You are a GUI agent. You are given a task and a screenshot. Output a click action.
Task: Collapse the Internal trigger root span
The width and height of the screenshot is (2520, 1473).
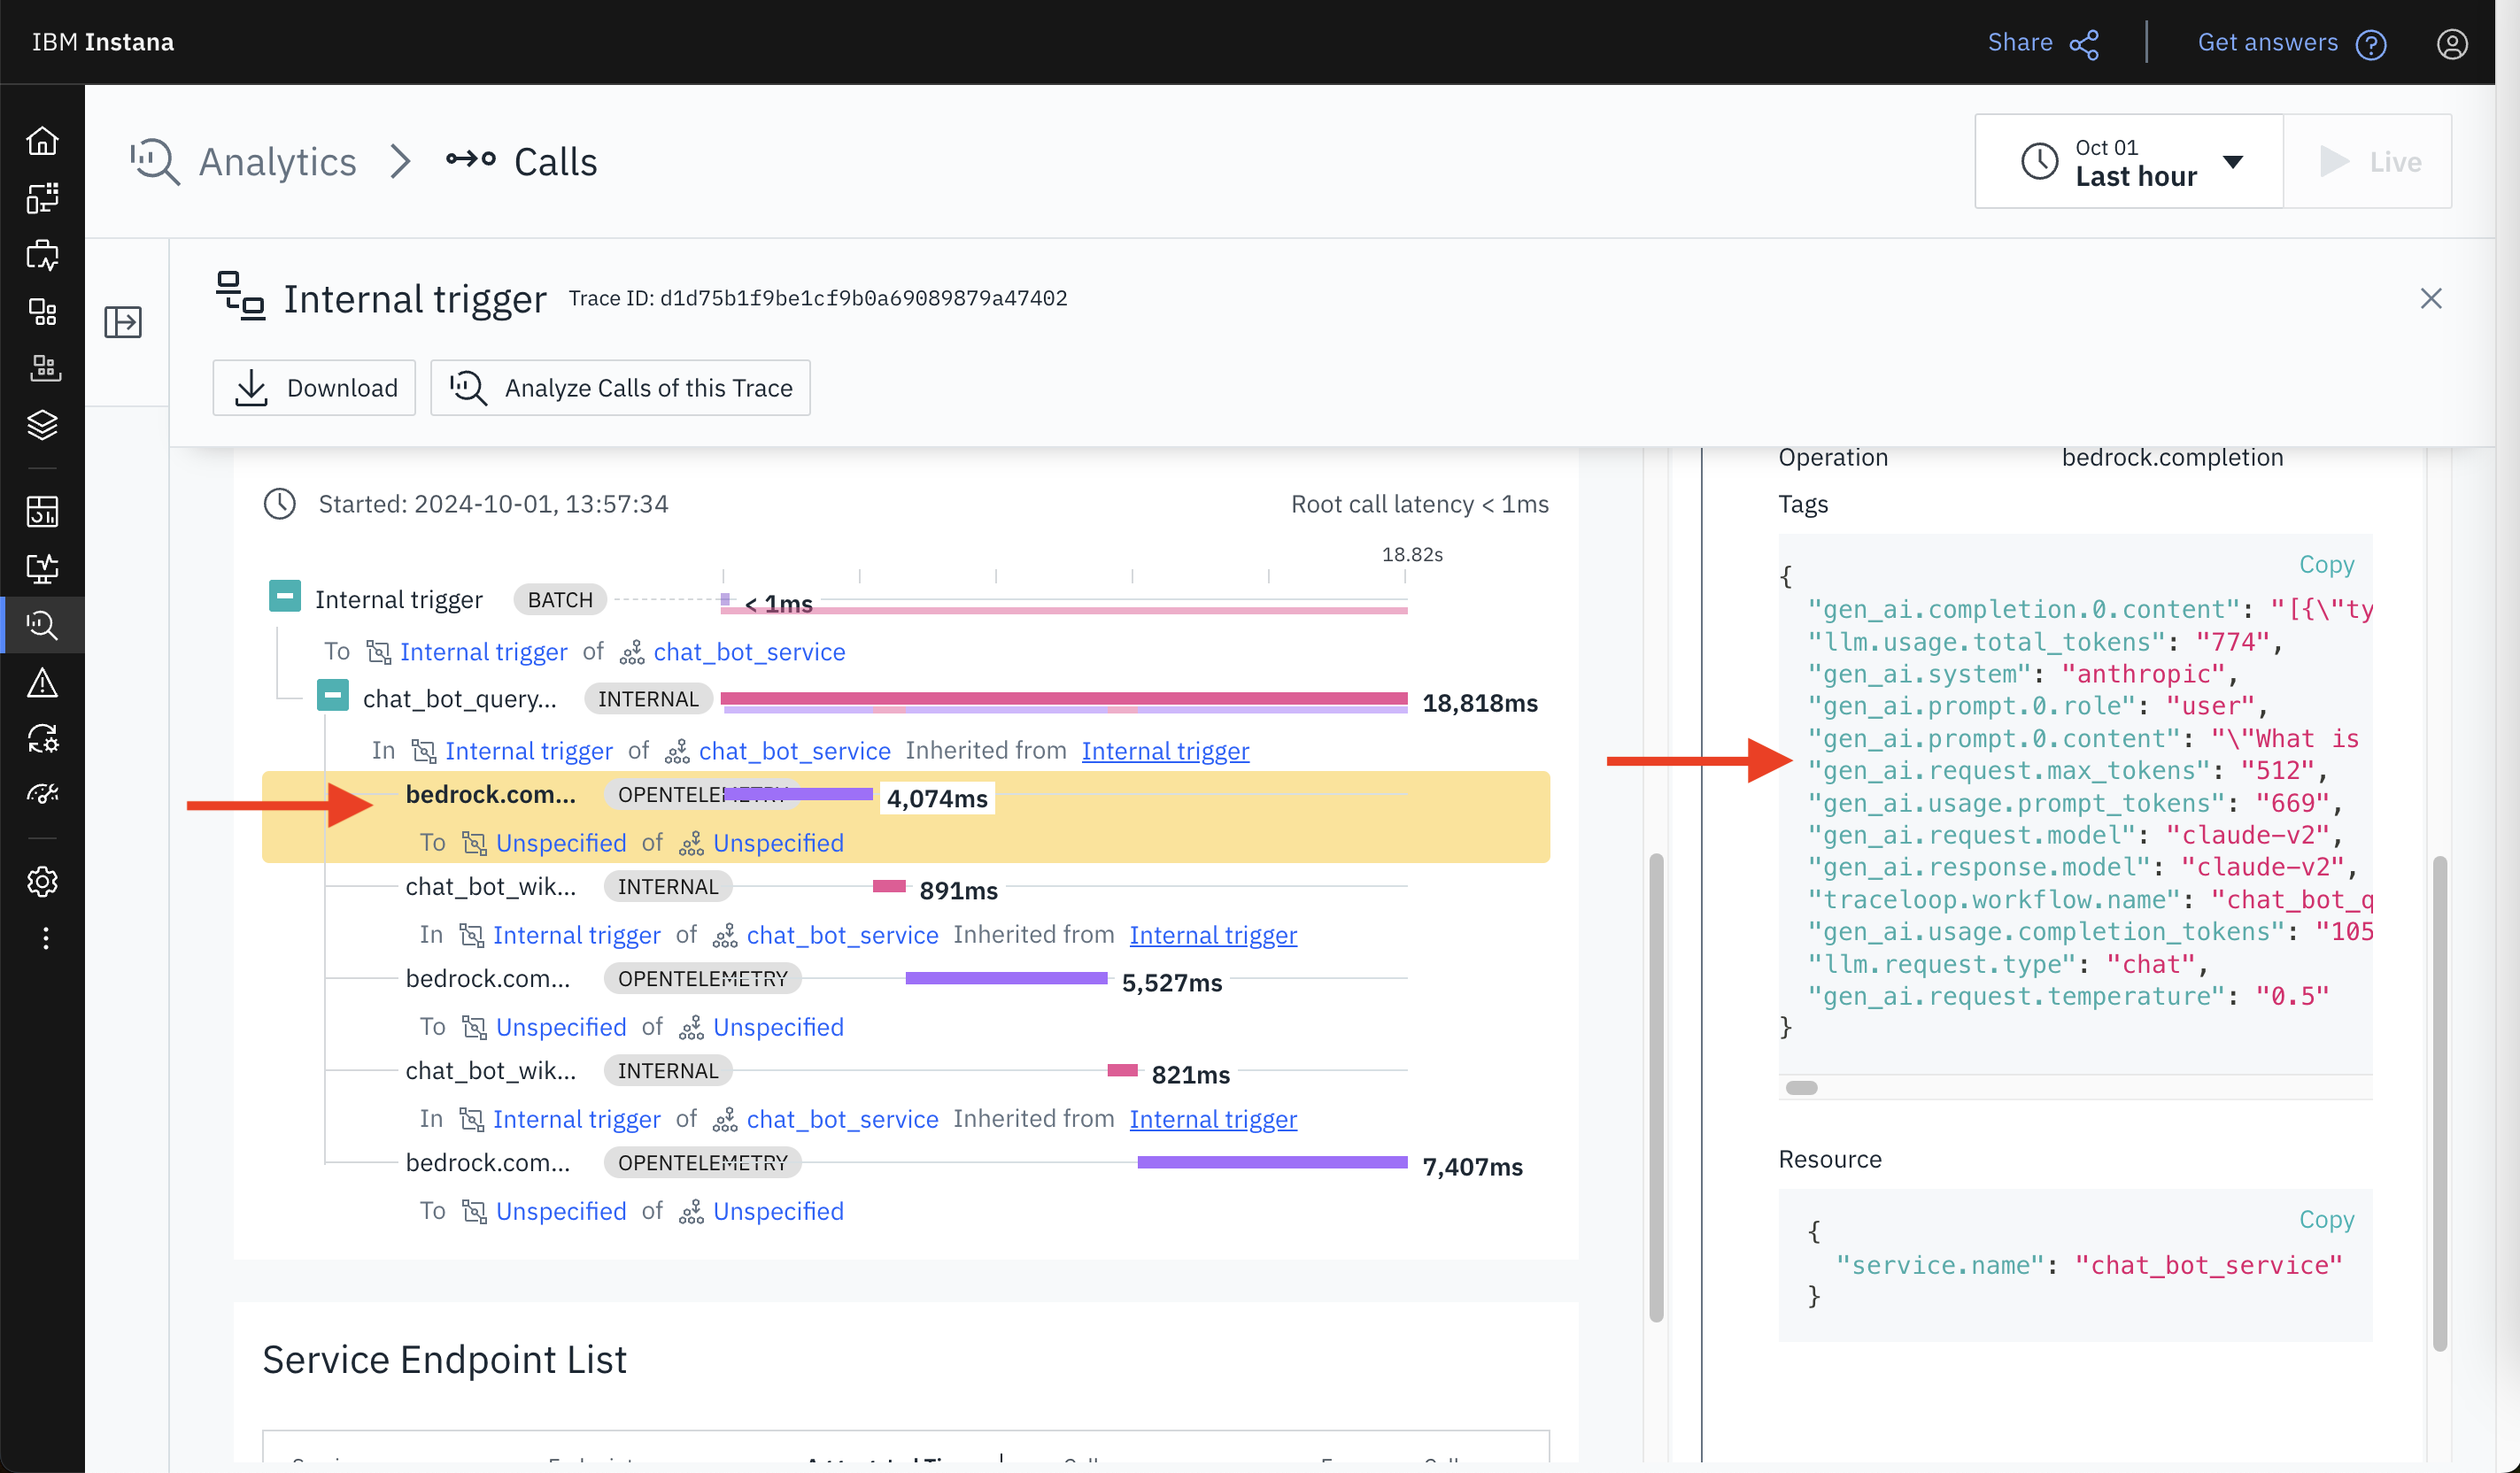pyautogui.click(x=285, y=596)
